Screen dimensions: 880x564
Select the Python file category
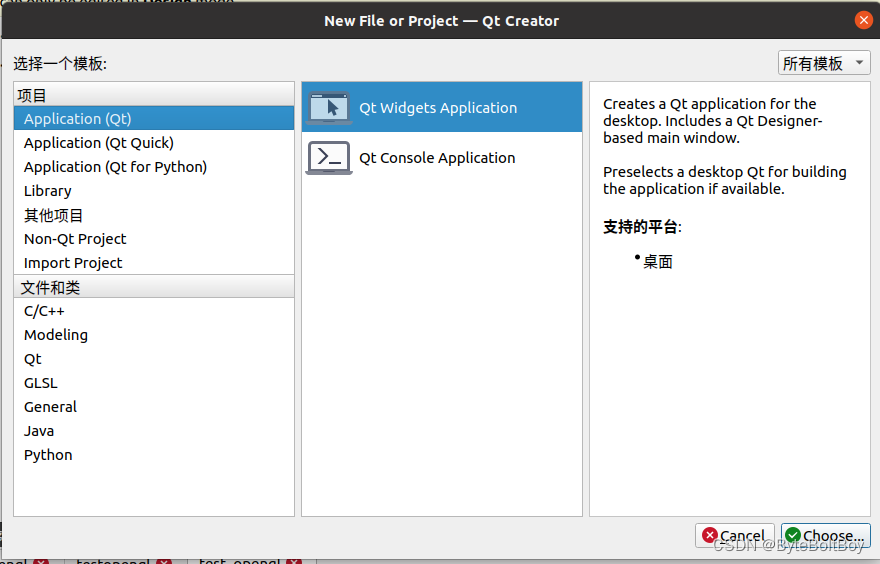click(154, 455)
